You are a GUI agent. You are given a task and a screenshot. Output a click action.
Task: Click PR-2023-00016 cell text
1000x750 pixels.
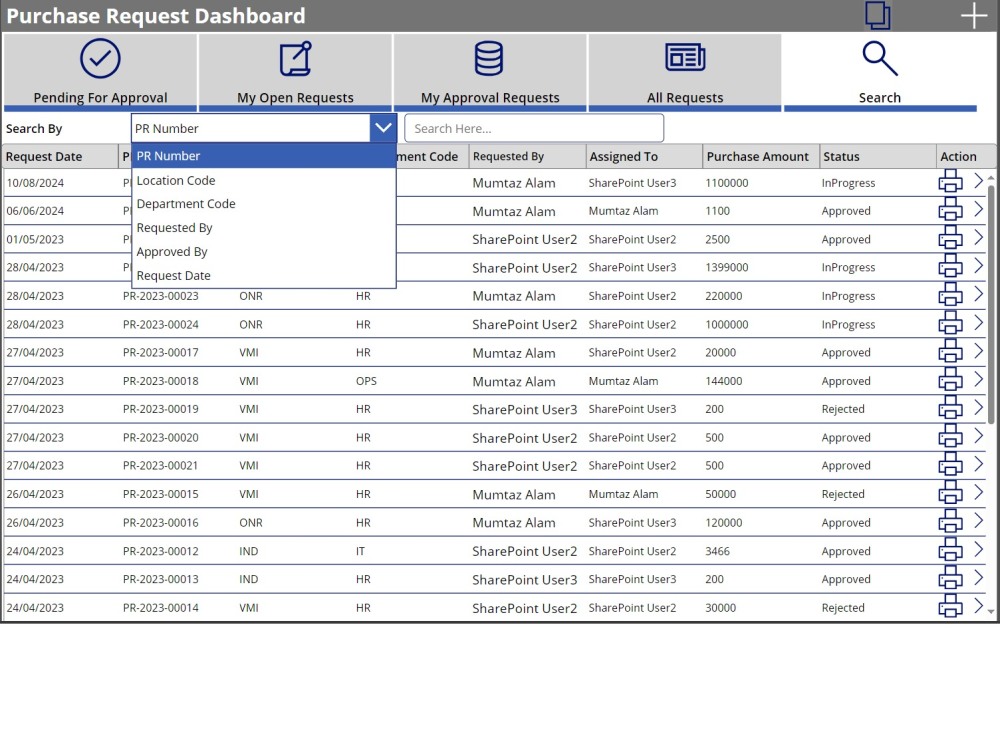(x=161, y=522)
